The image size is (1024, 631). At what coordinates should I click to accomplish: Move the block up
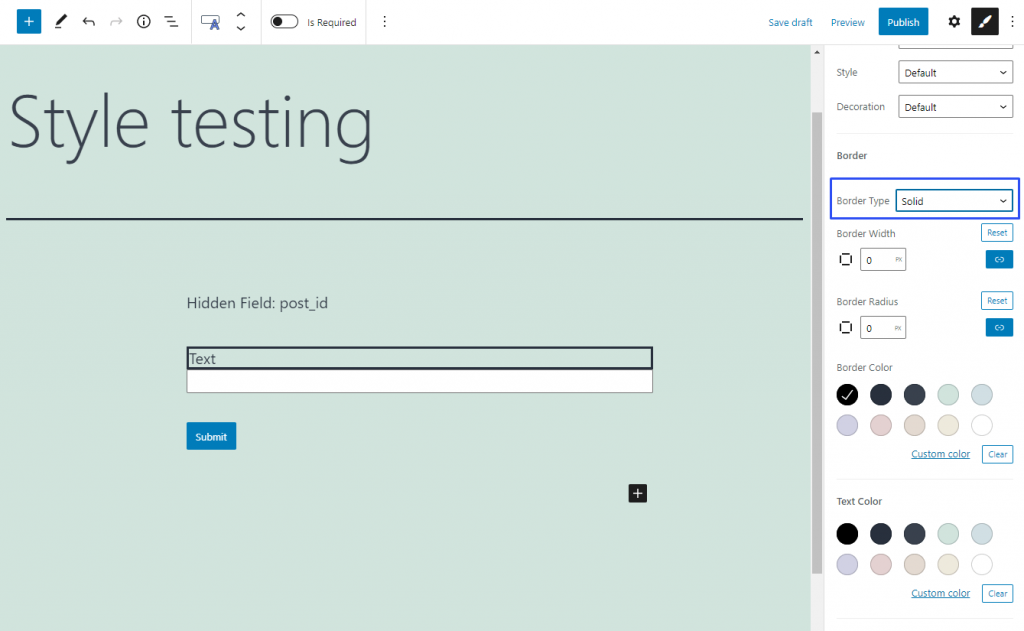pos(241,15)
